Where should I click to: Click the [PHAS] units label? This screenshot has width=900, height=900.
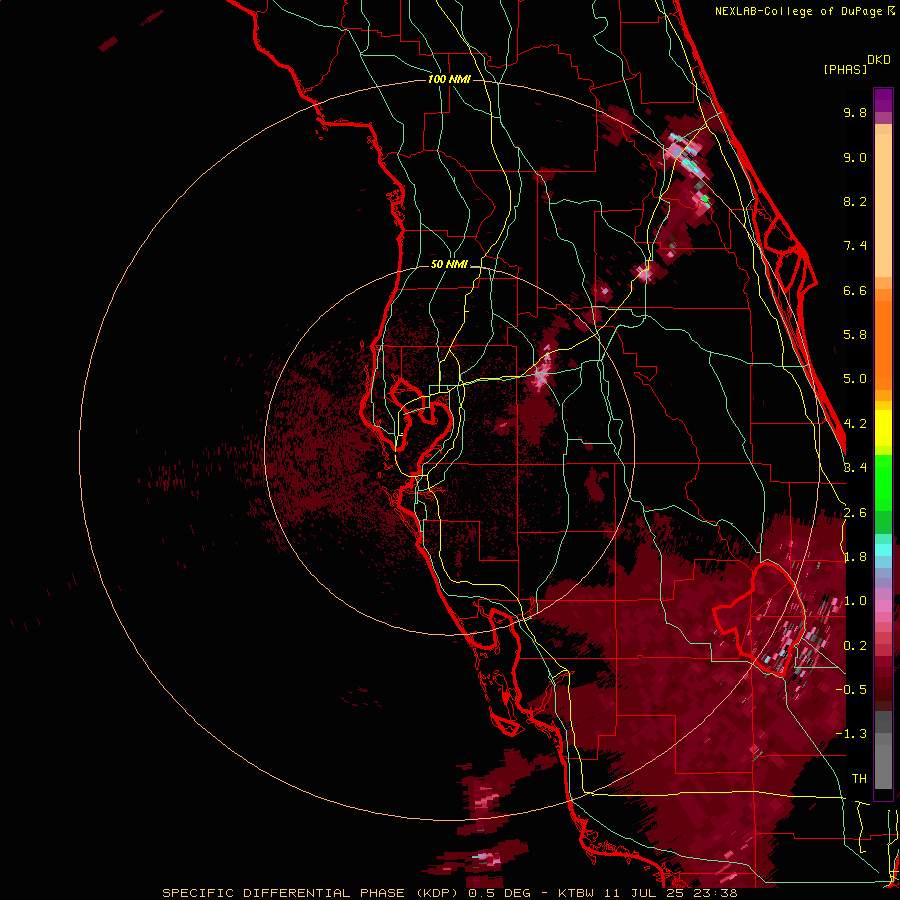(845, 70)
